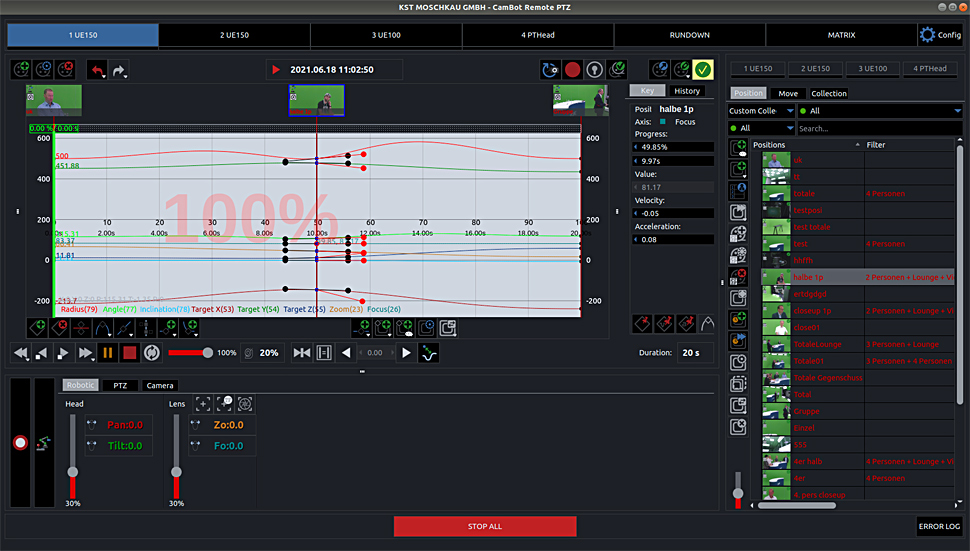The image size is (970, 551).
Task: Click the snap-to-center arrows icon
Action: tap(302, 352)
